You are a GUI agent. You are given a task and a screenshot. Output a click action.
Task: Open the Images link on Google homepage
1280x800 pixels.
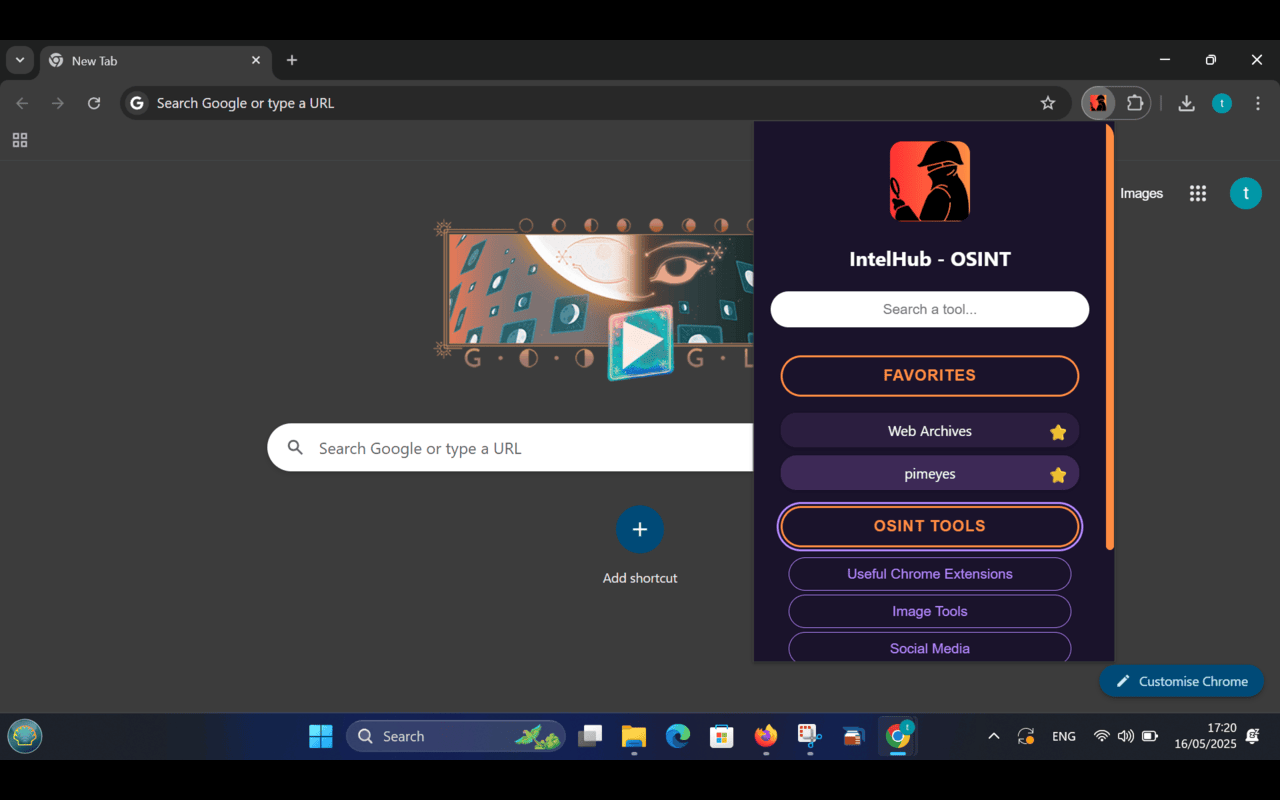click(x=1140, y=193)
